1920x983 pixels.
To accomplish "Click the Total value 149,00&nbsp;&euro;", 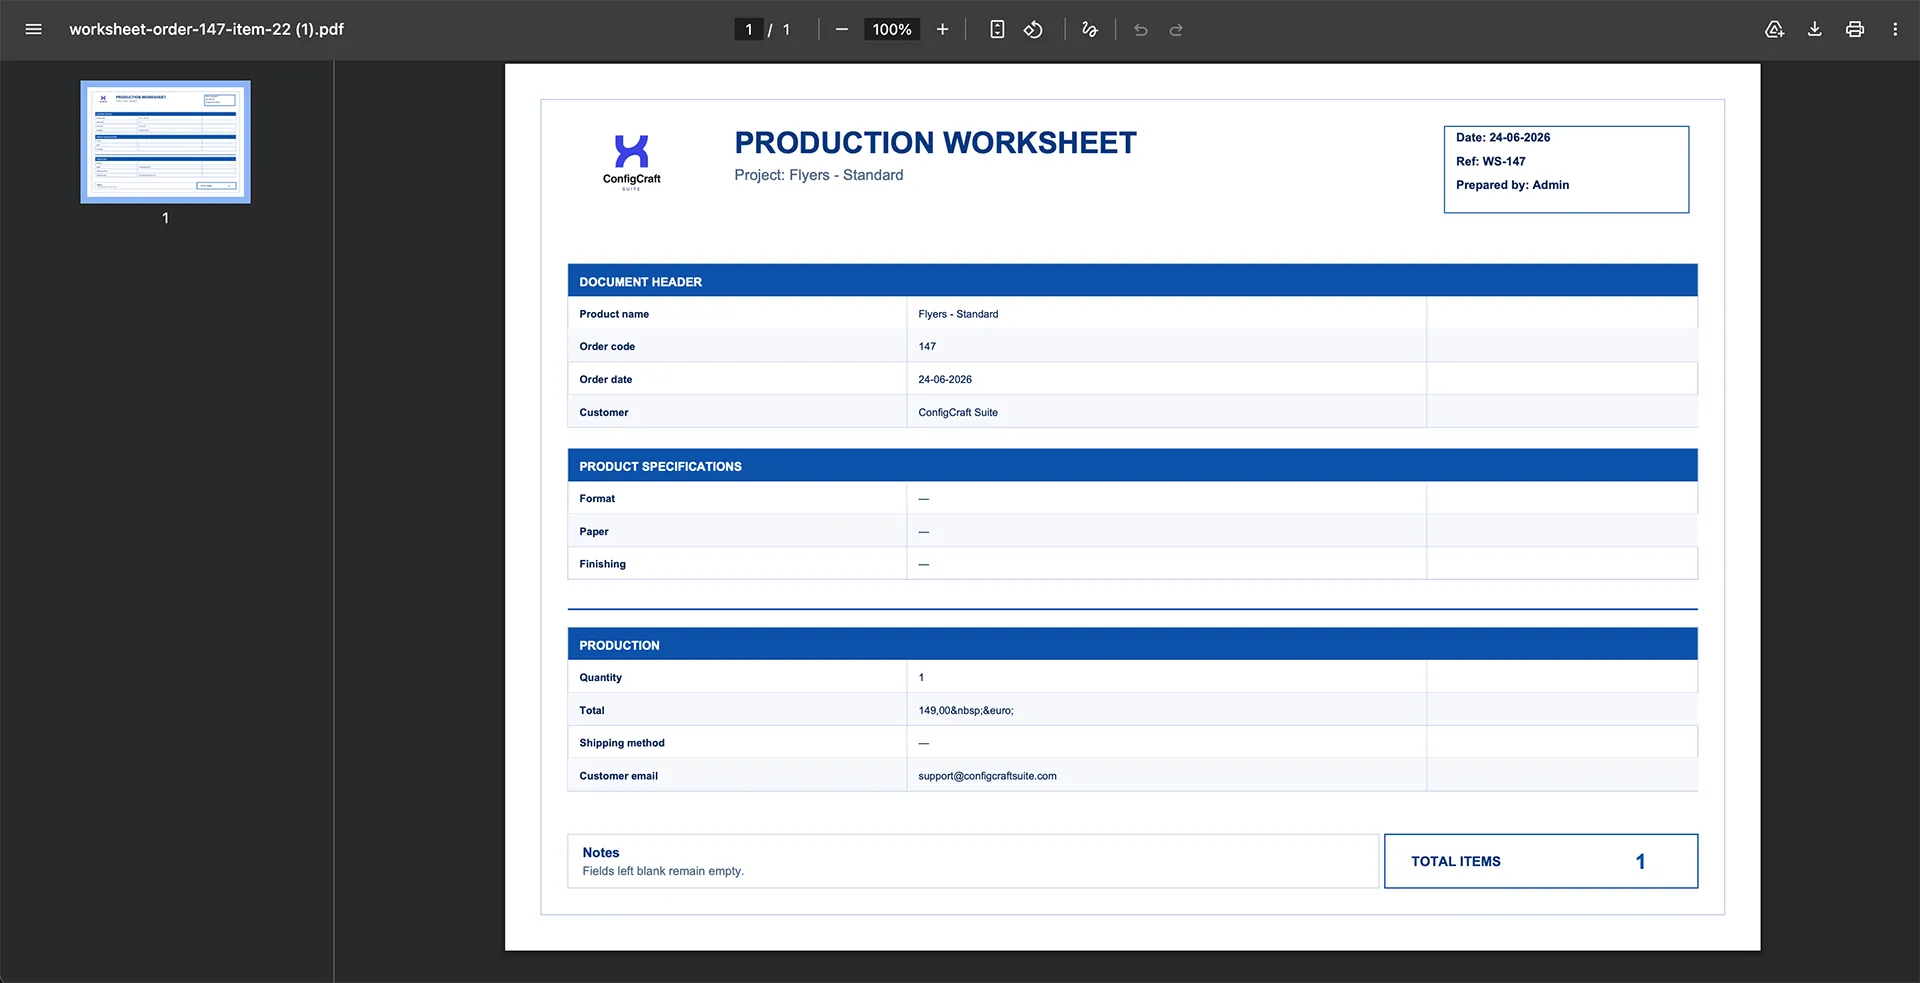I will pyautogui.click(x=966, y=710).
